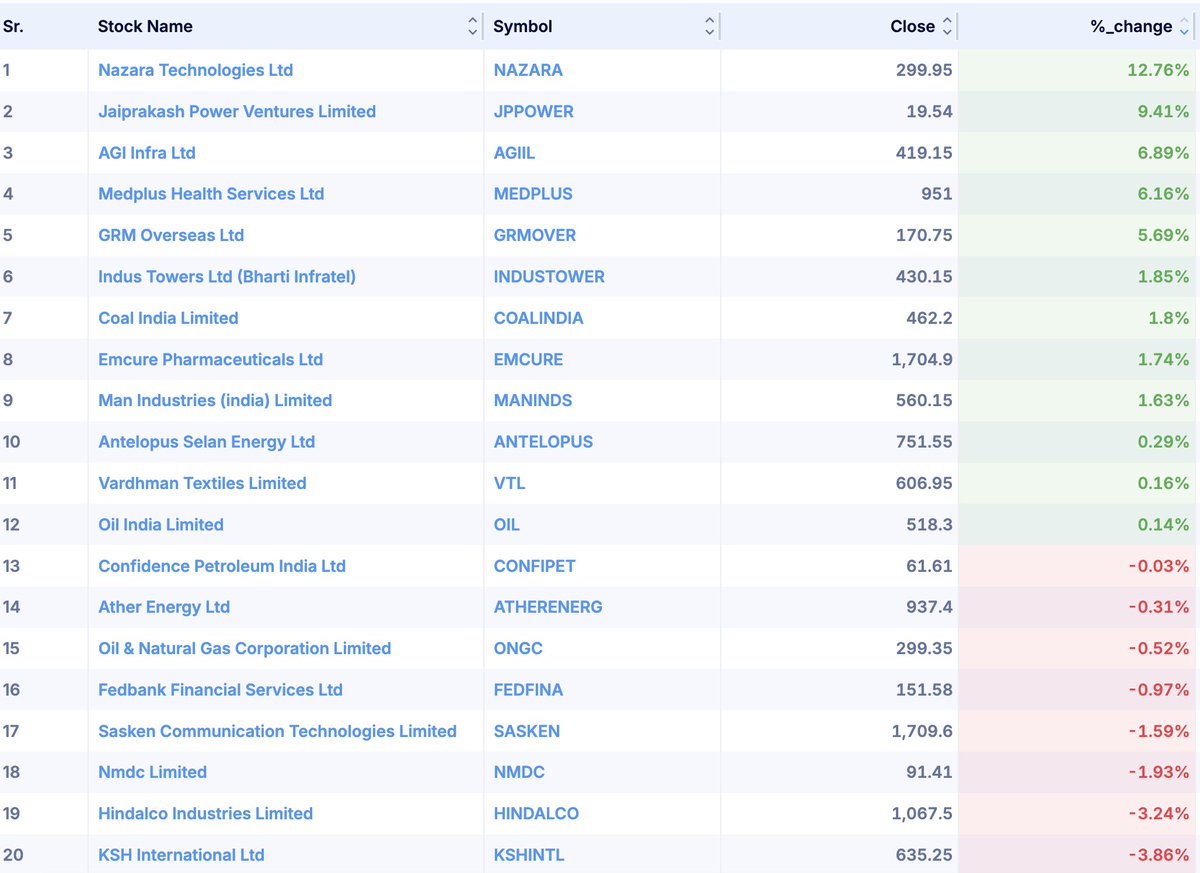Open Sasken Communication Technologies Limited link
The height and width of the screenshot is (873, 1200).
coord(278,731)
